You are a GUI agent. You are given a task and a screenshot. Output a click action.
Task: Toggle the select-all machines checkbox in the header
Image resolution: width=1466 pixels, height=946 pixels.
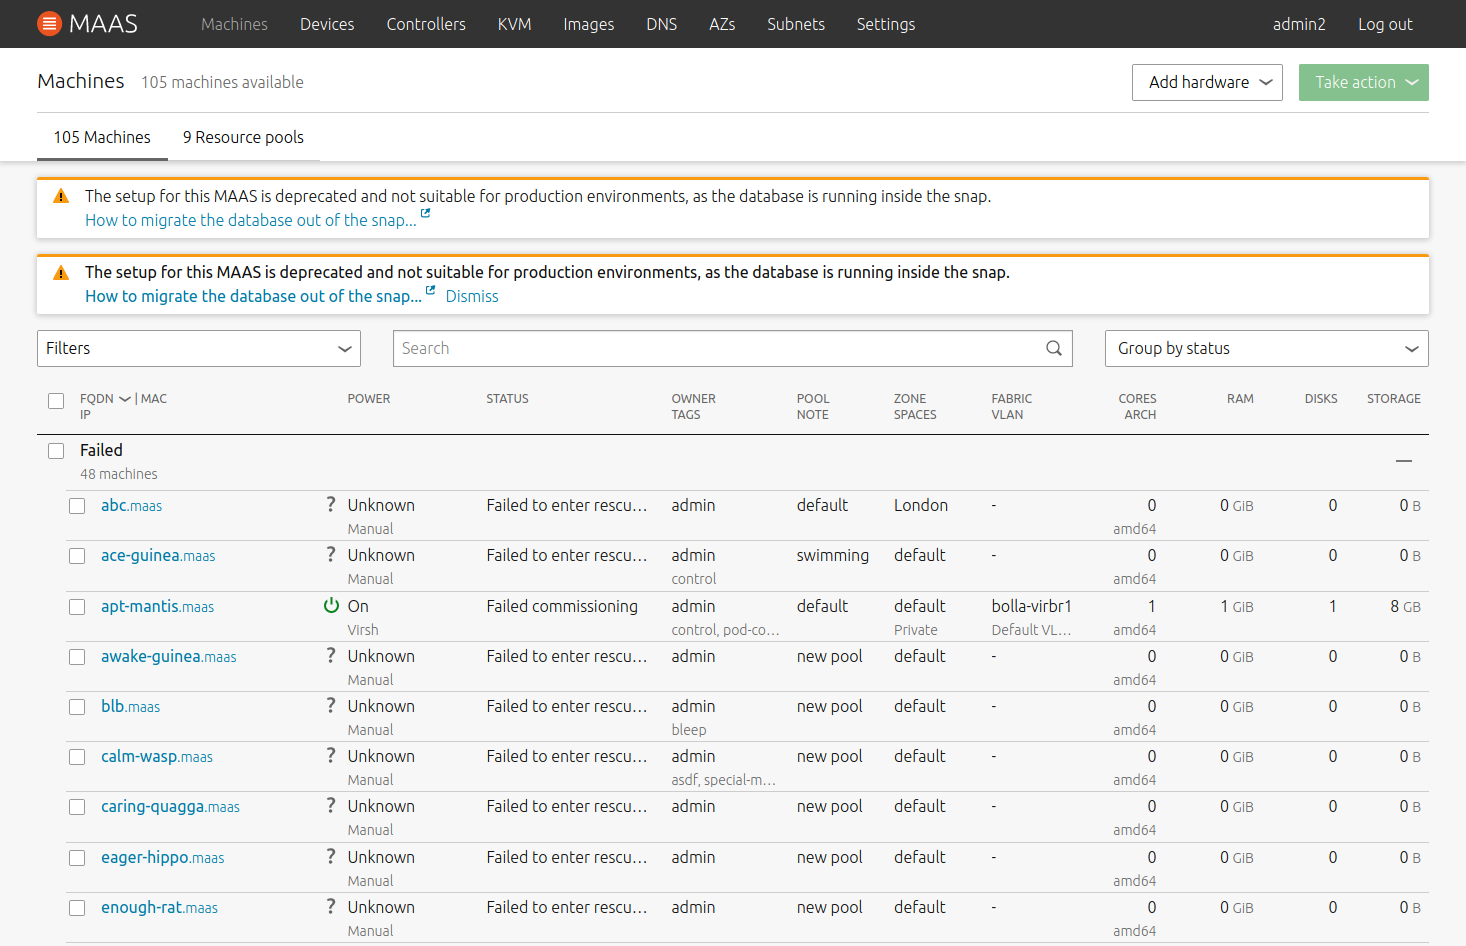coord(56,400)
